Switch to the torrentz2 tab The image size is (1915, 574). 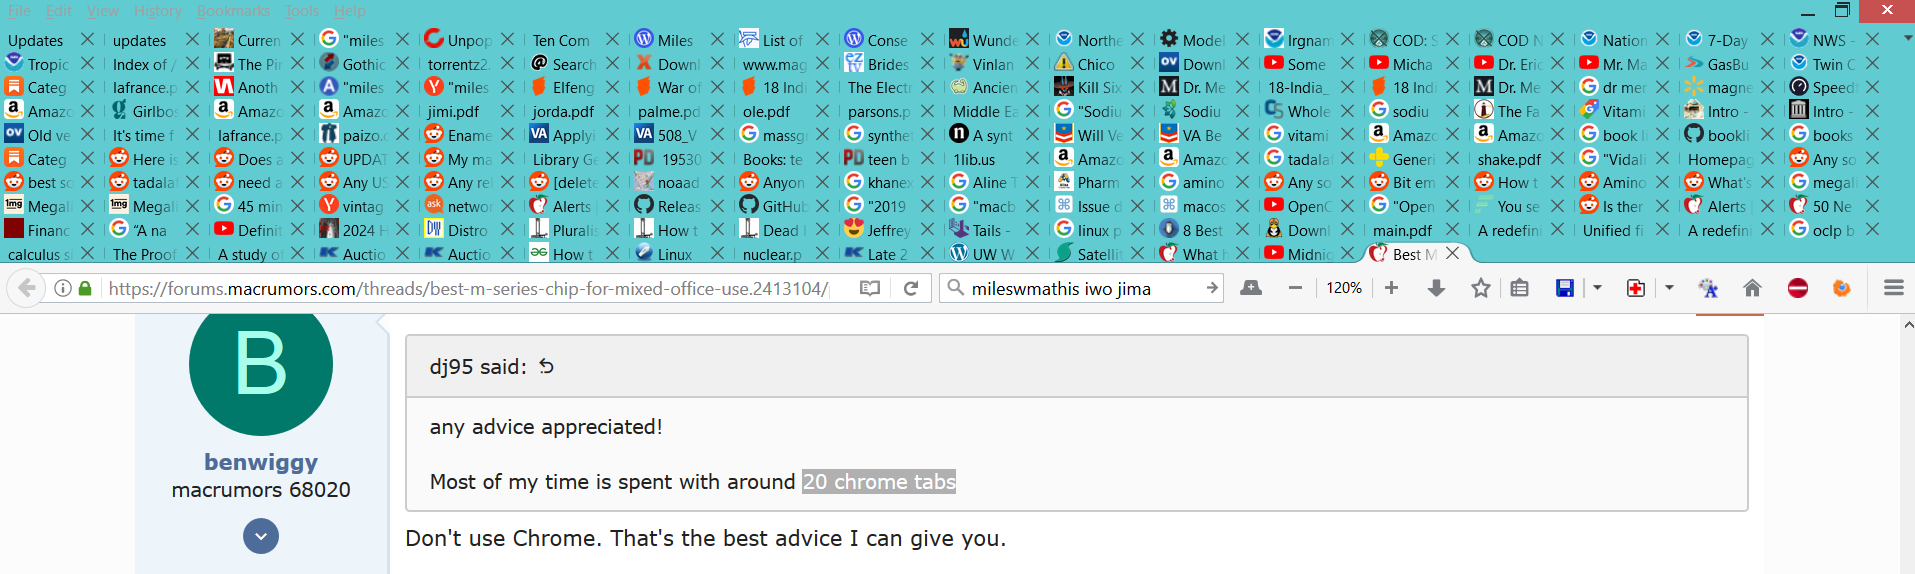pyautogui.click(x=458, y=63)
